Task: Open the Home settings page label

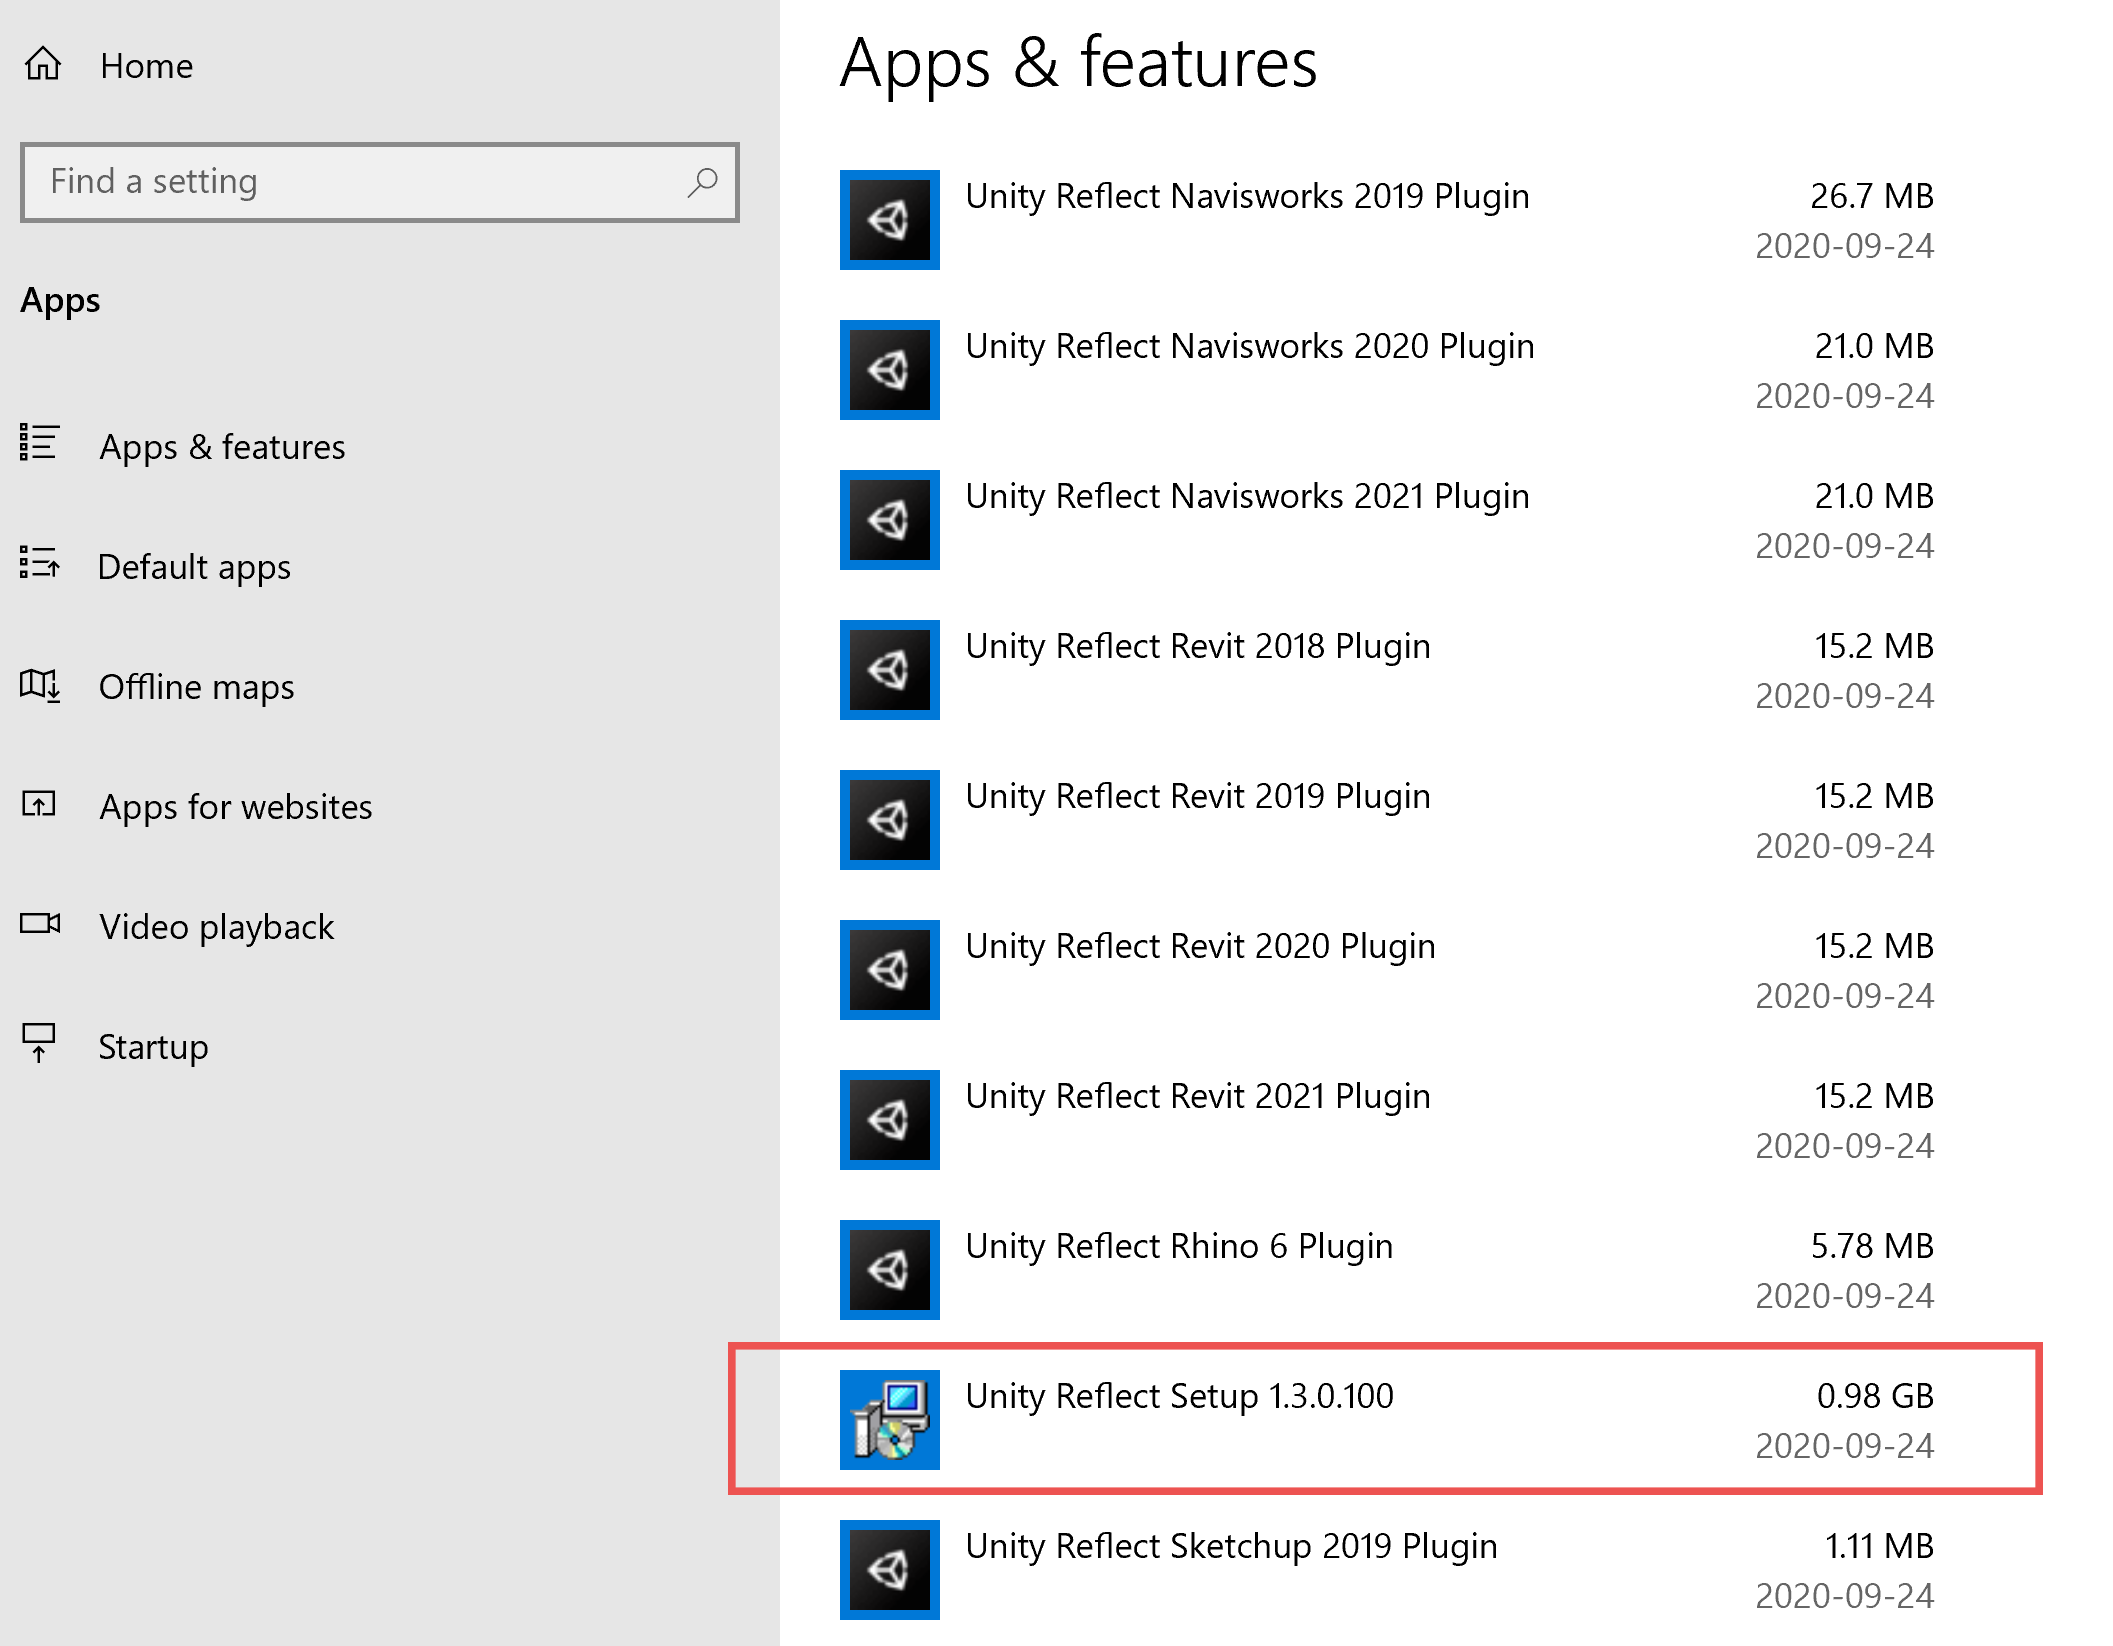Action: point(147,66)
